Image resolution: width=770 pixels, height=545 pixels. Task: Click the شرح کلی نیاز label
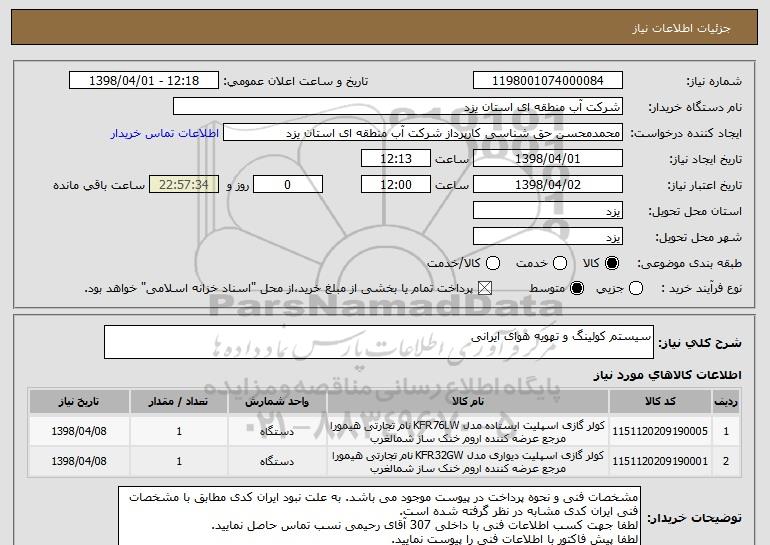click(700, 343)
